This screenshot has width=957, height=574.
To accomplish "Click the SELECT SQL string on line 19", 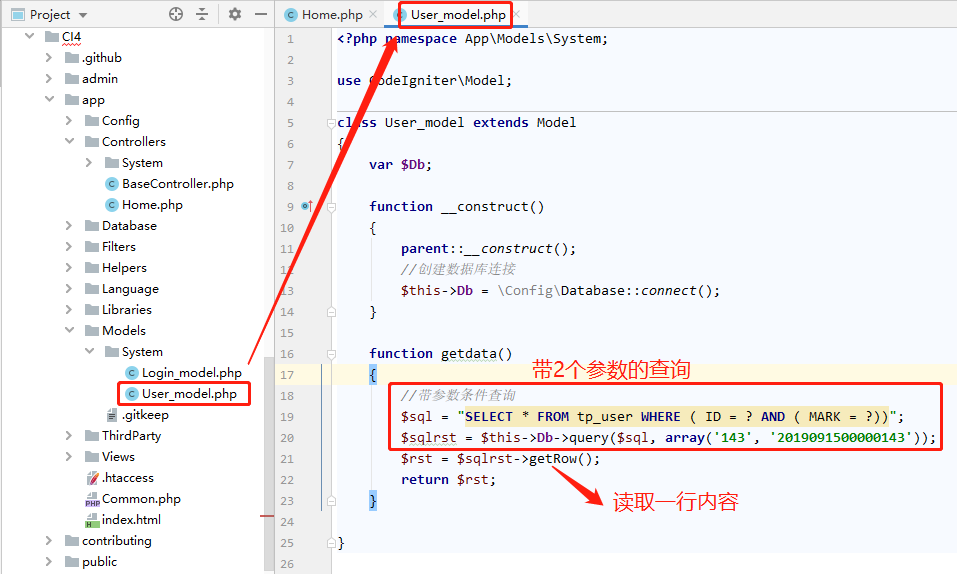I will click(x=677, y=416).
